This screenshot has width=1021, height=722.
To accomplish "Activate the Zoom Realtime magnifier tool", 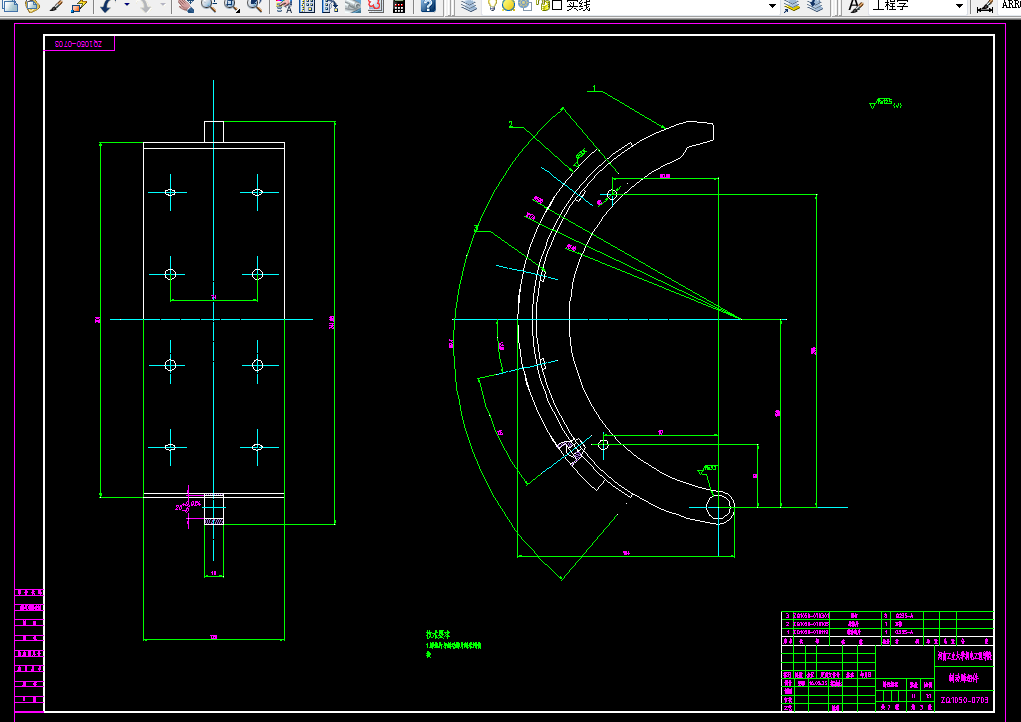I will (x=208, y=6).
